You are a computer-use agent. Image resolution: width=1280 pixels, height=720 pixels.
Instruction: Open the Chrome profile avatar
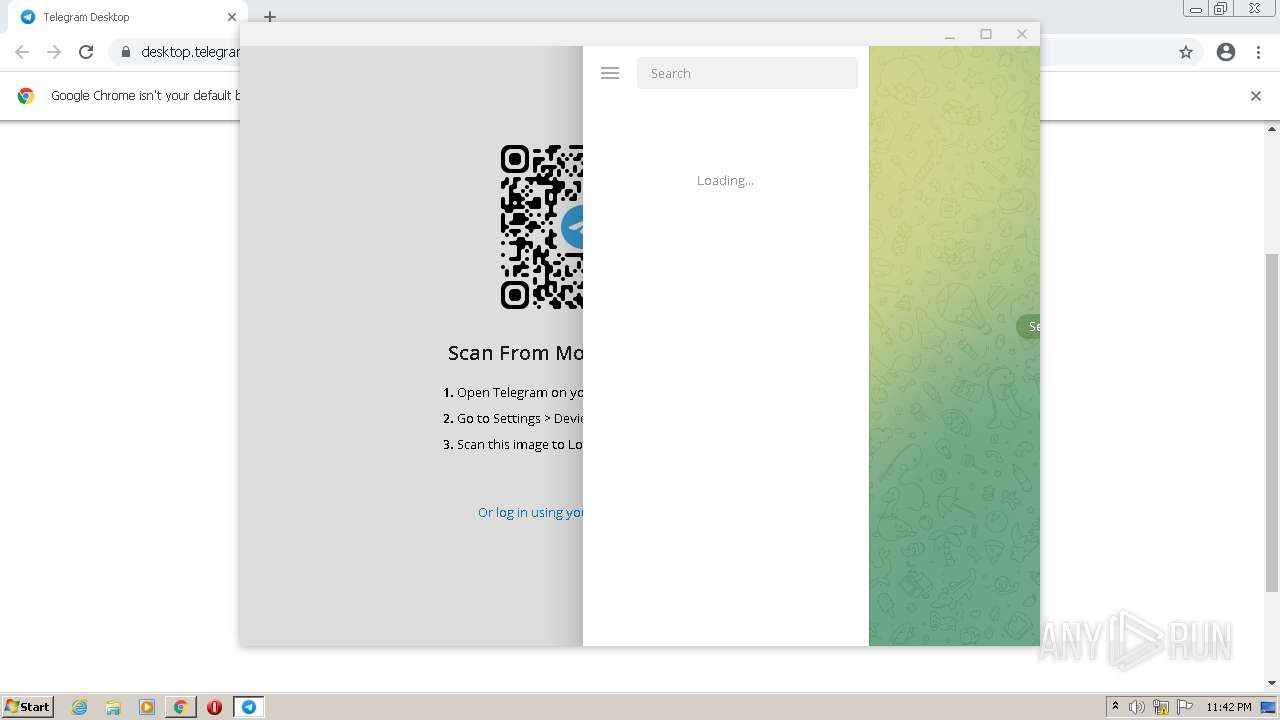[1226, 52]
